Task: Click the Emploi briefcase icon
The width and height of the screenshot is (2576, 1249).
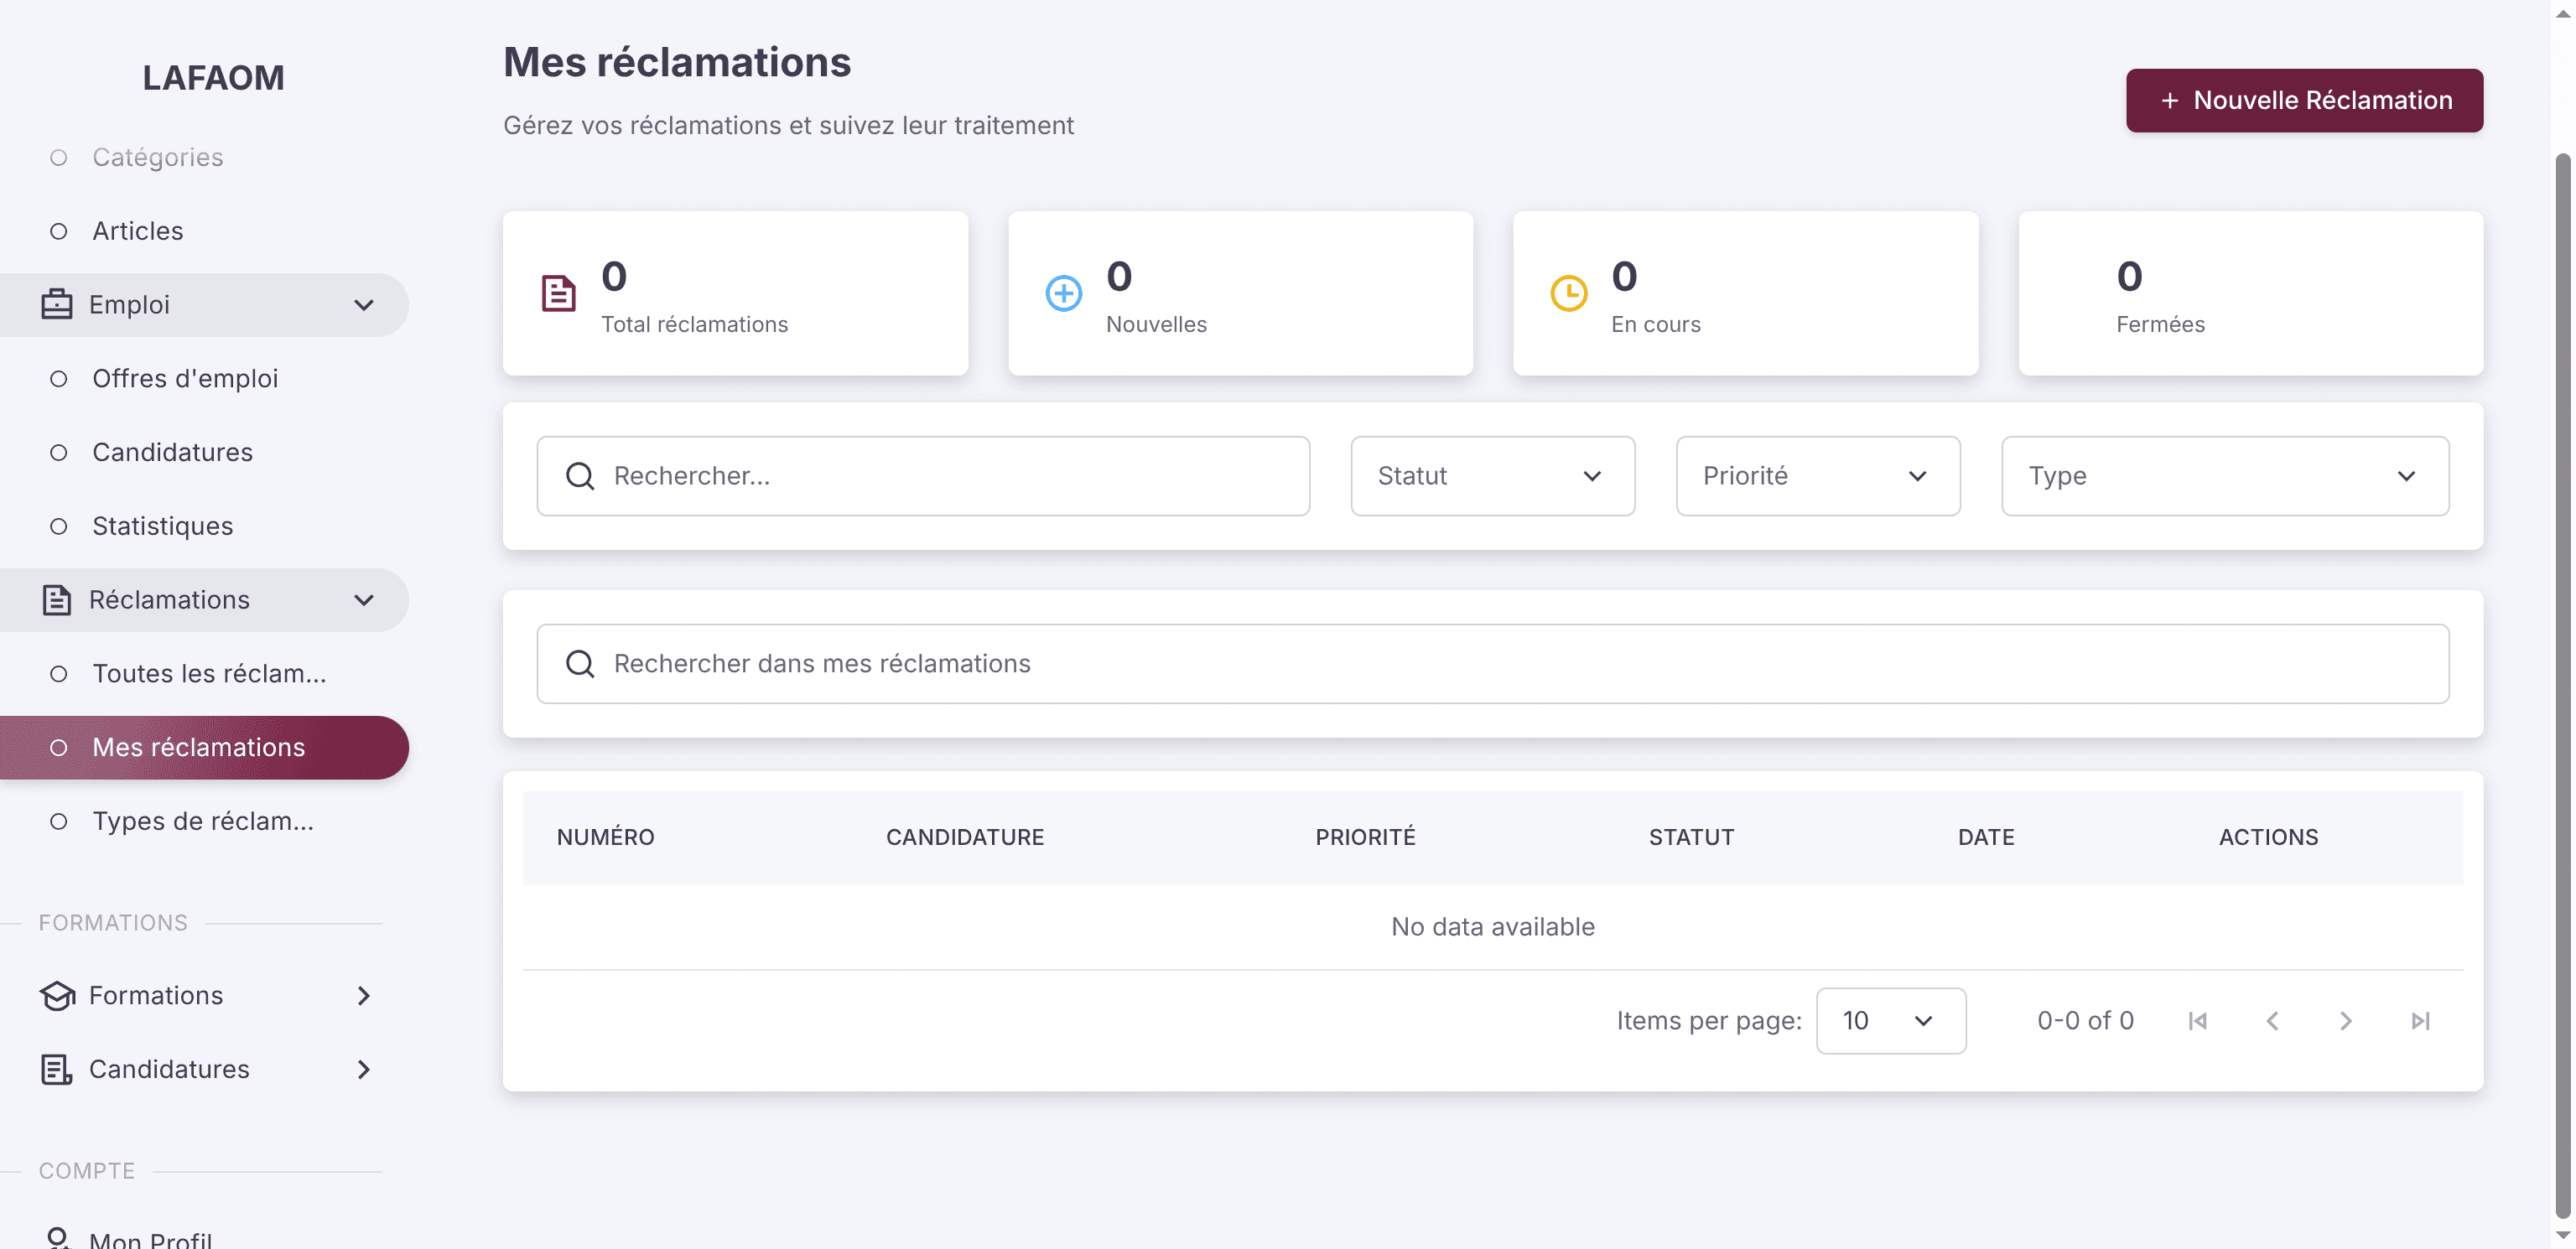Action: 56,304
